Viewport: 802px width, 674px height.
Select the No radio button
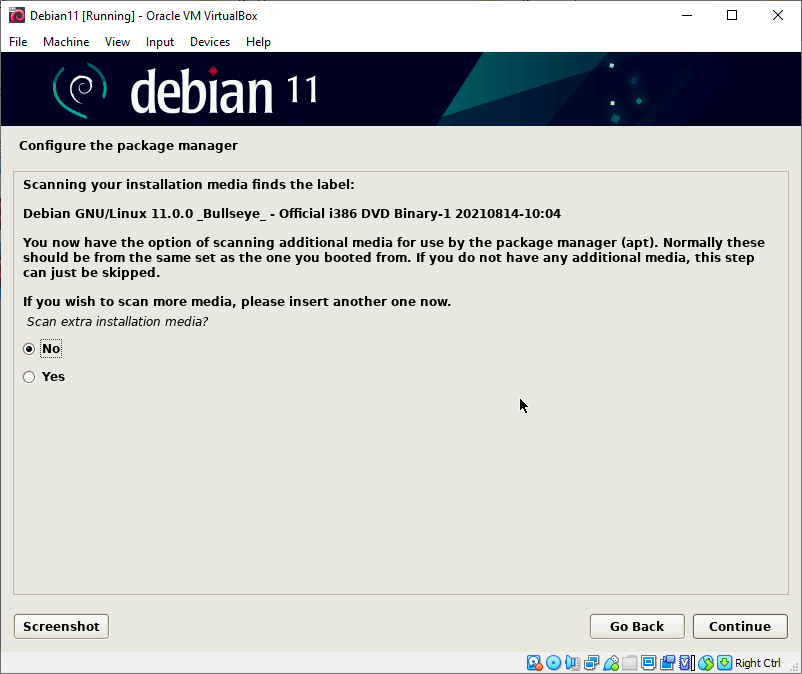(29, 349)
